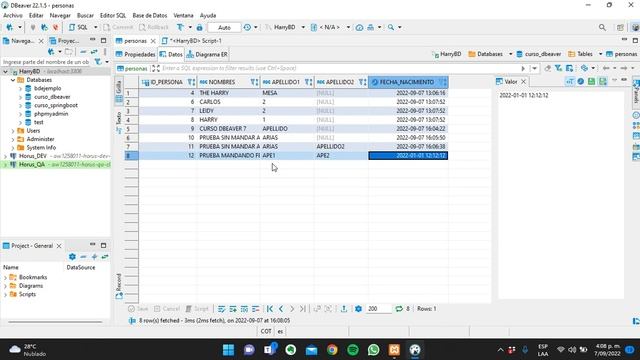Open the filter history dropdown arrow

coord(534,69)
